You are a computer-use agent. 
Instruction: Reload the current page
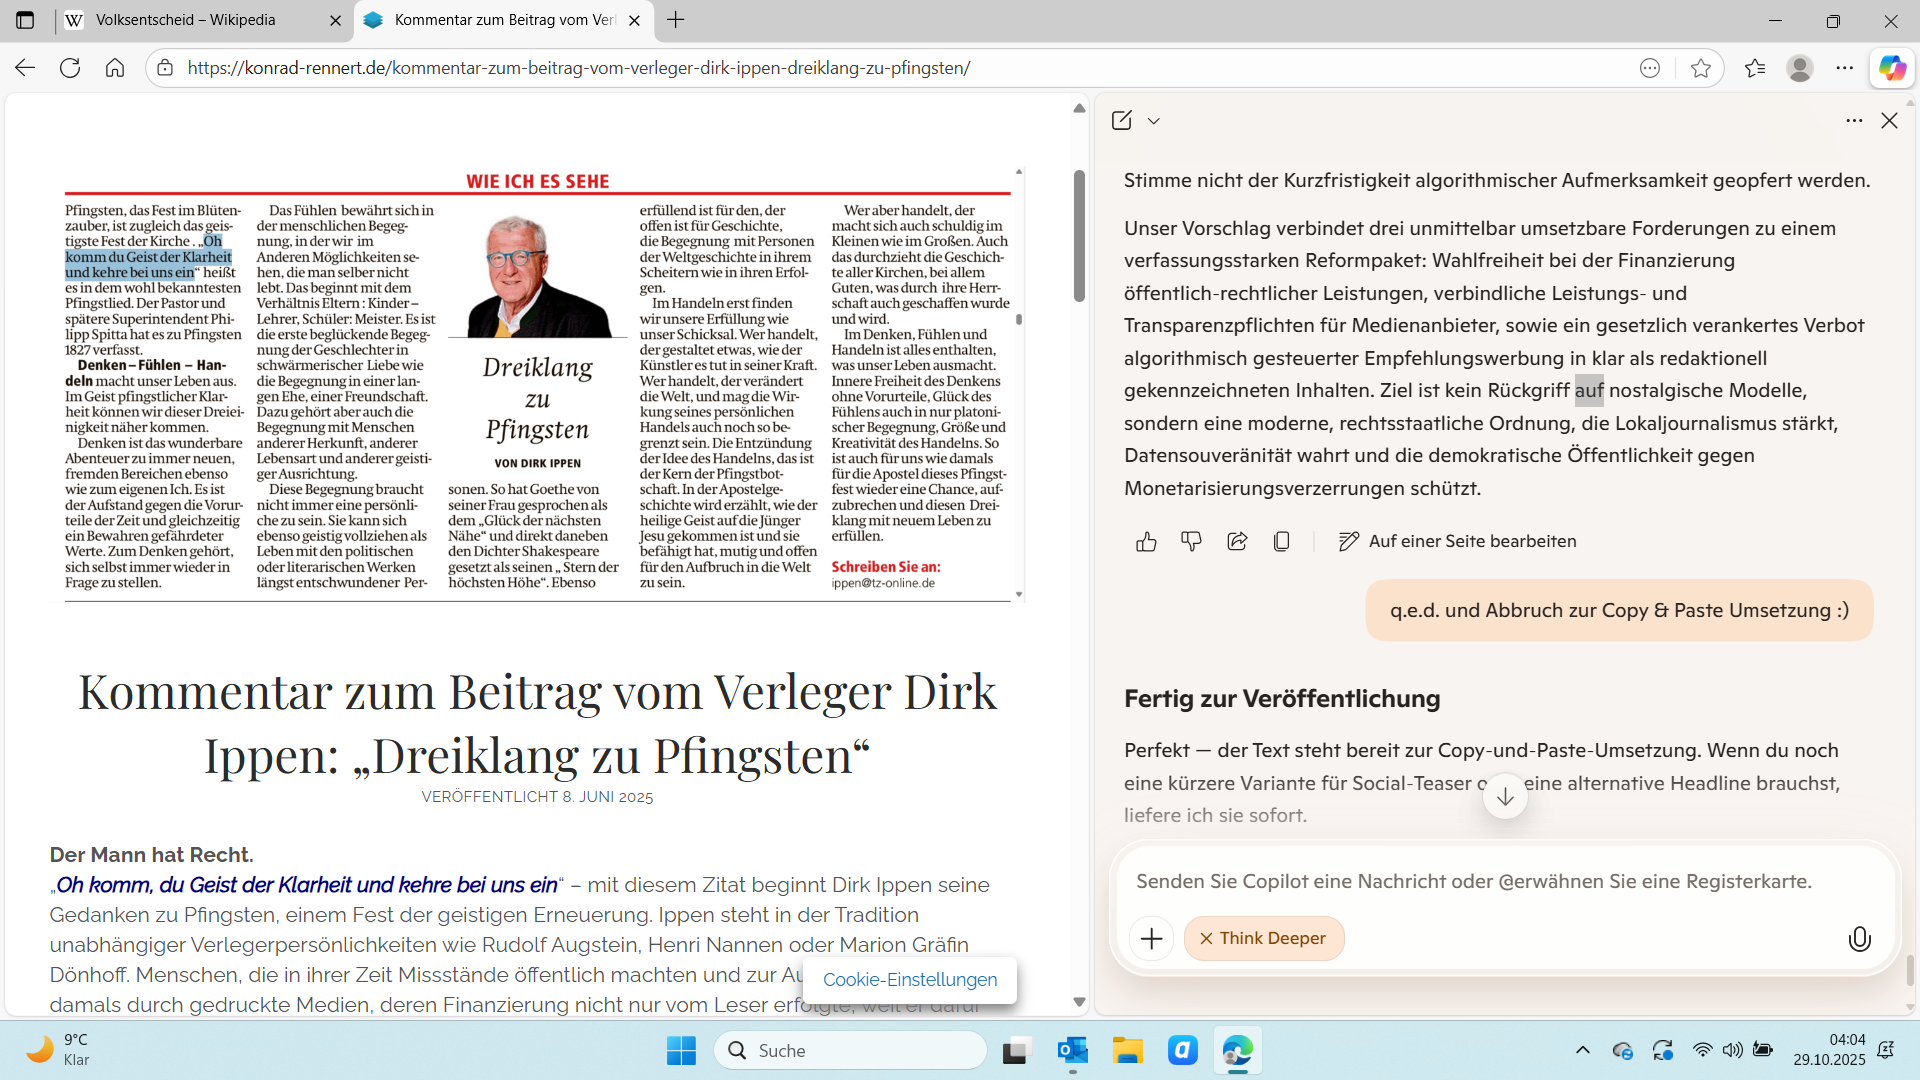[70, 68]
